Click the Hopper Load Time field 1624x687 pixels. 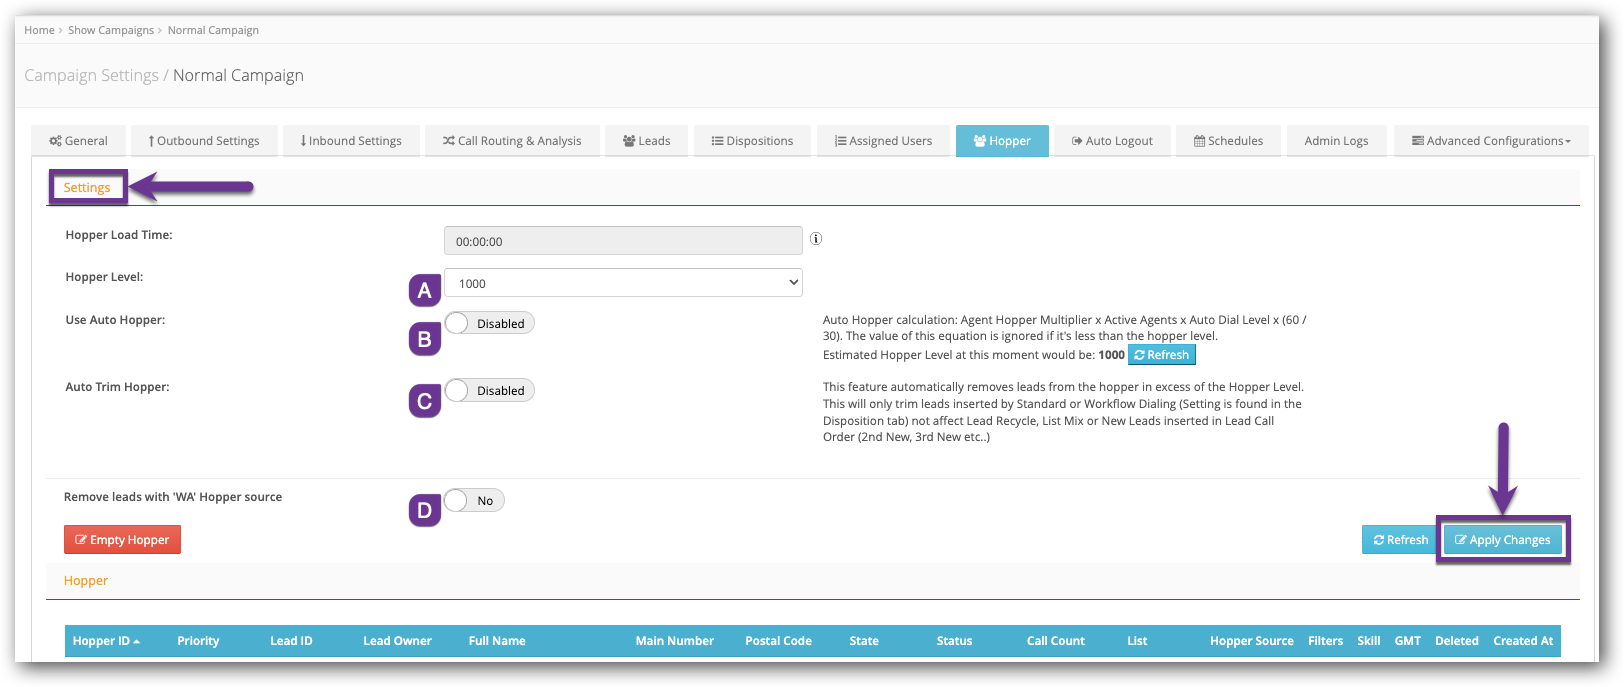click(x=623, y=241)
